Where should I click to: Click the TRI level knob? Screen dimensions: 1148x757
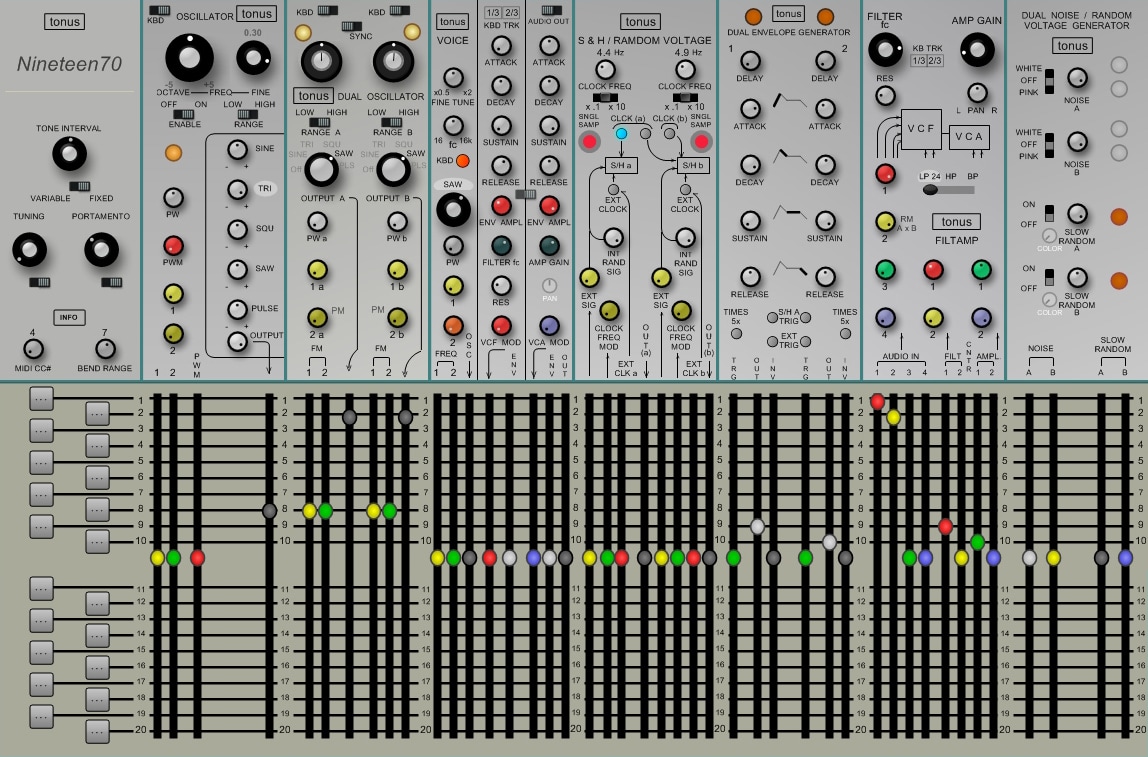click(237, 190)
